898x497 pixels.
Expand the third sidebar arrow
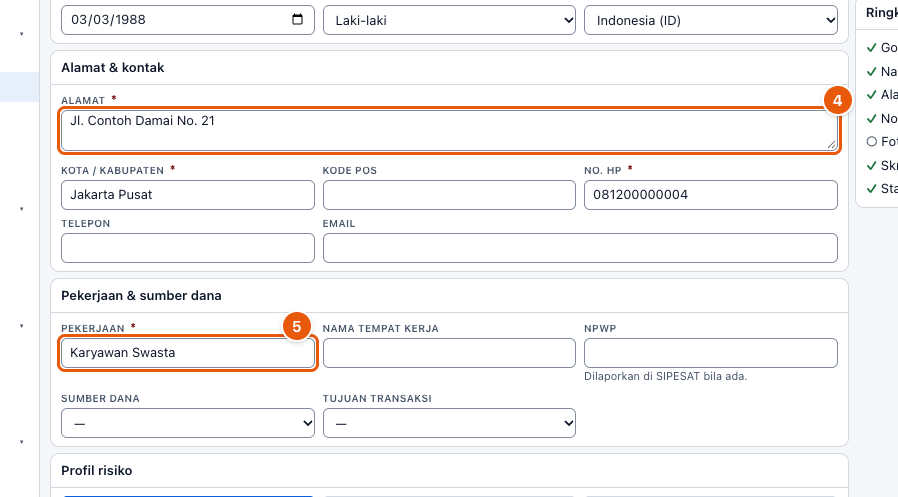point(22,326)
